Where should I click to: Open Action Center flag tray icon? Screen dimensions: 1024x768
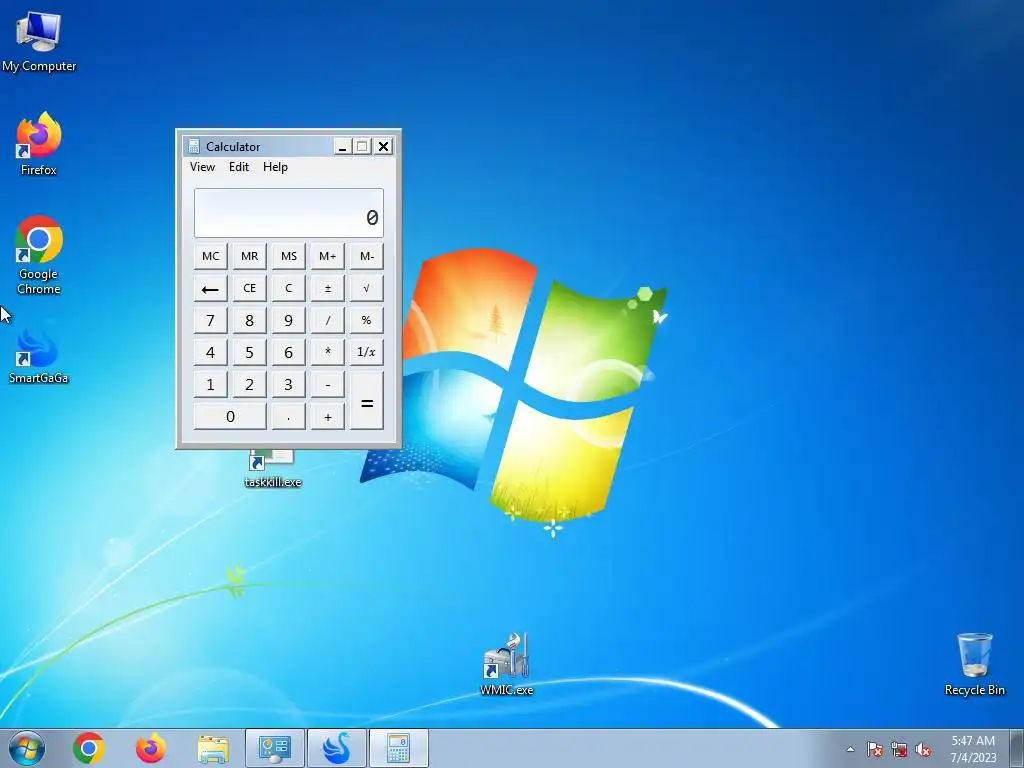pos(874,749)
